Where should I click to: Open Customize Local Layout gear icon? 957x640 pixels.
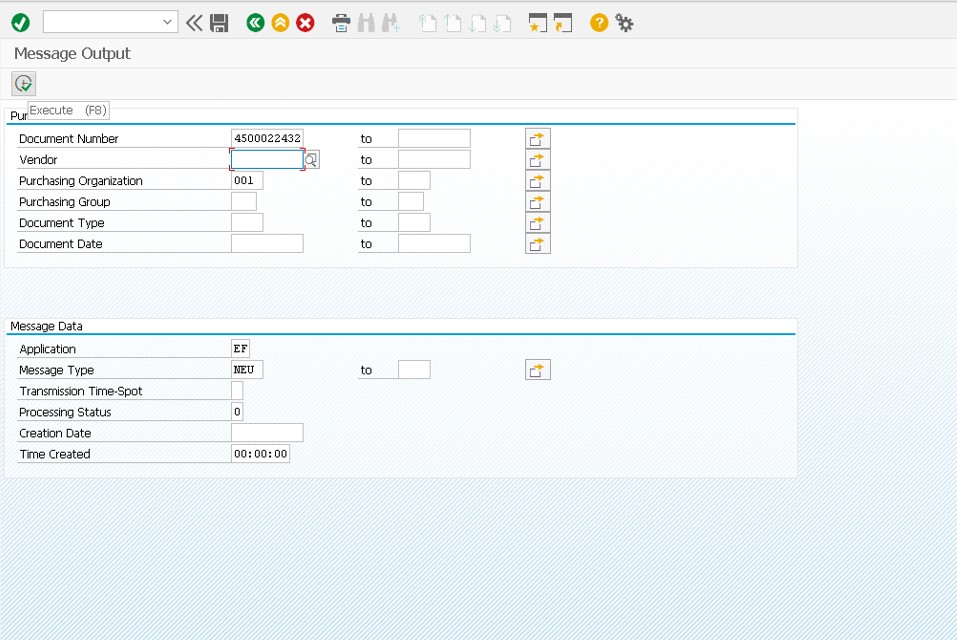[624, 23]
